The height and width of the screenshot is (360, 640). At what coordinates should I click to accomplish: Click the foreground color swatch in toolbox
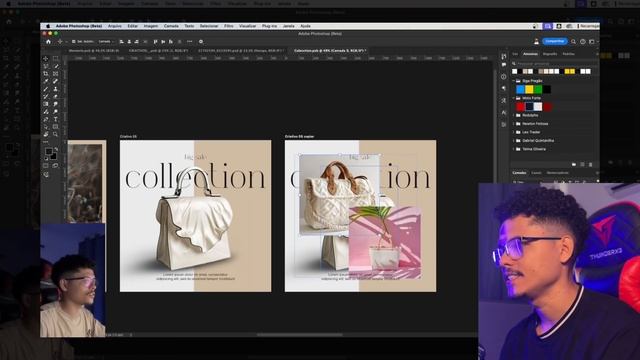tap(49, 151)
